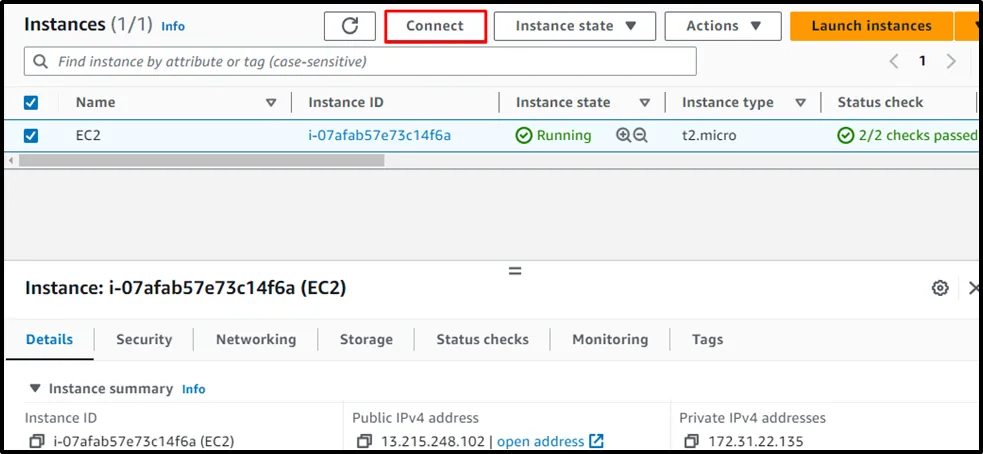This screenshot has width=983, height=454.
Task: Copy the Instance ID in summary
Action: pyautogui.click(x=37, y=441)
